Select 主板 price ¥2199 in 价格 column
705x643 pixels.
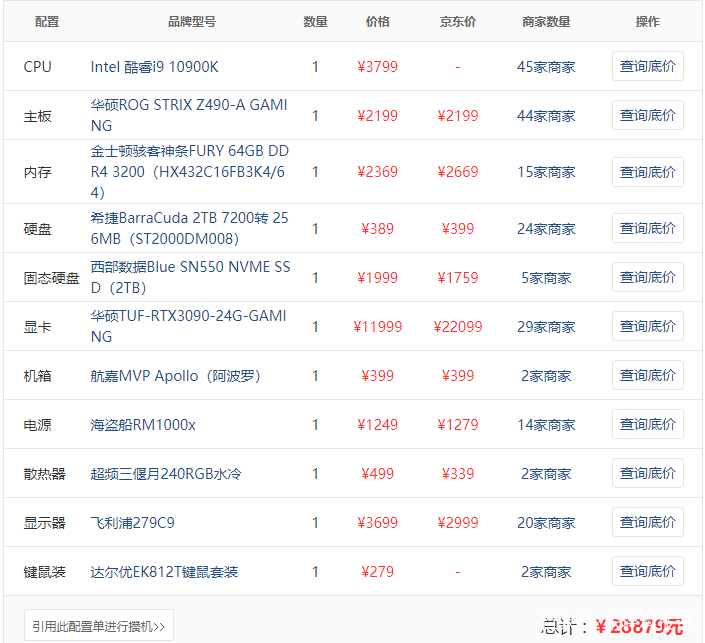coord(377,116)
